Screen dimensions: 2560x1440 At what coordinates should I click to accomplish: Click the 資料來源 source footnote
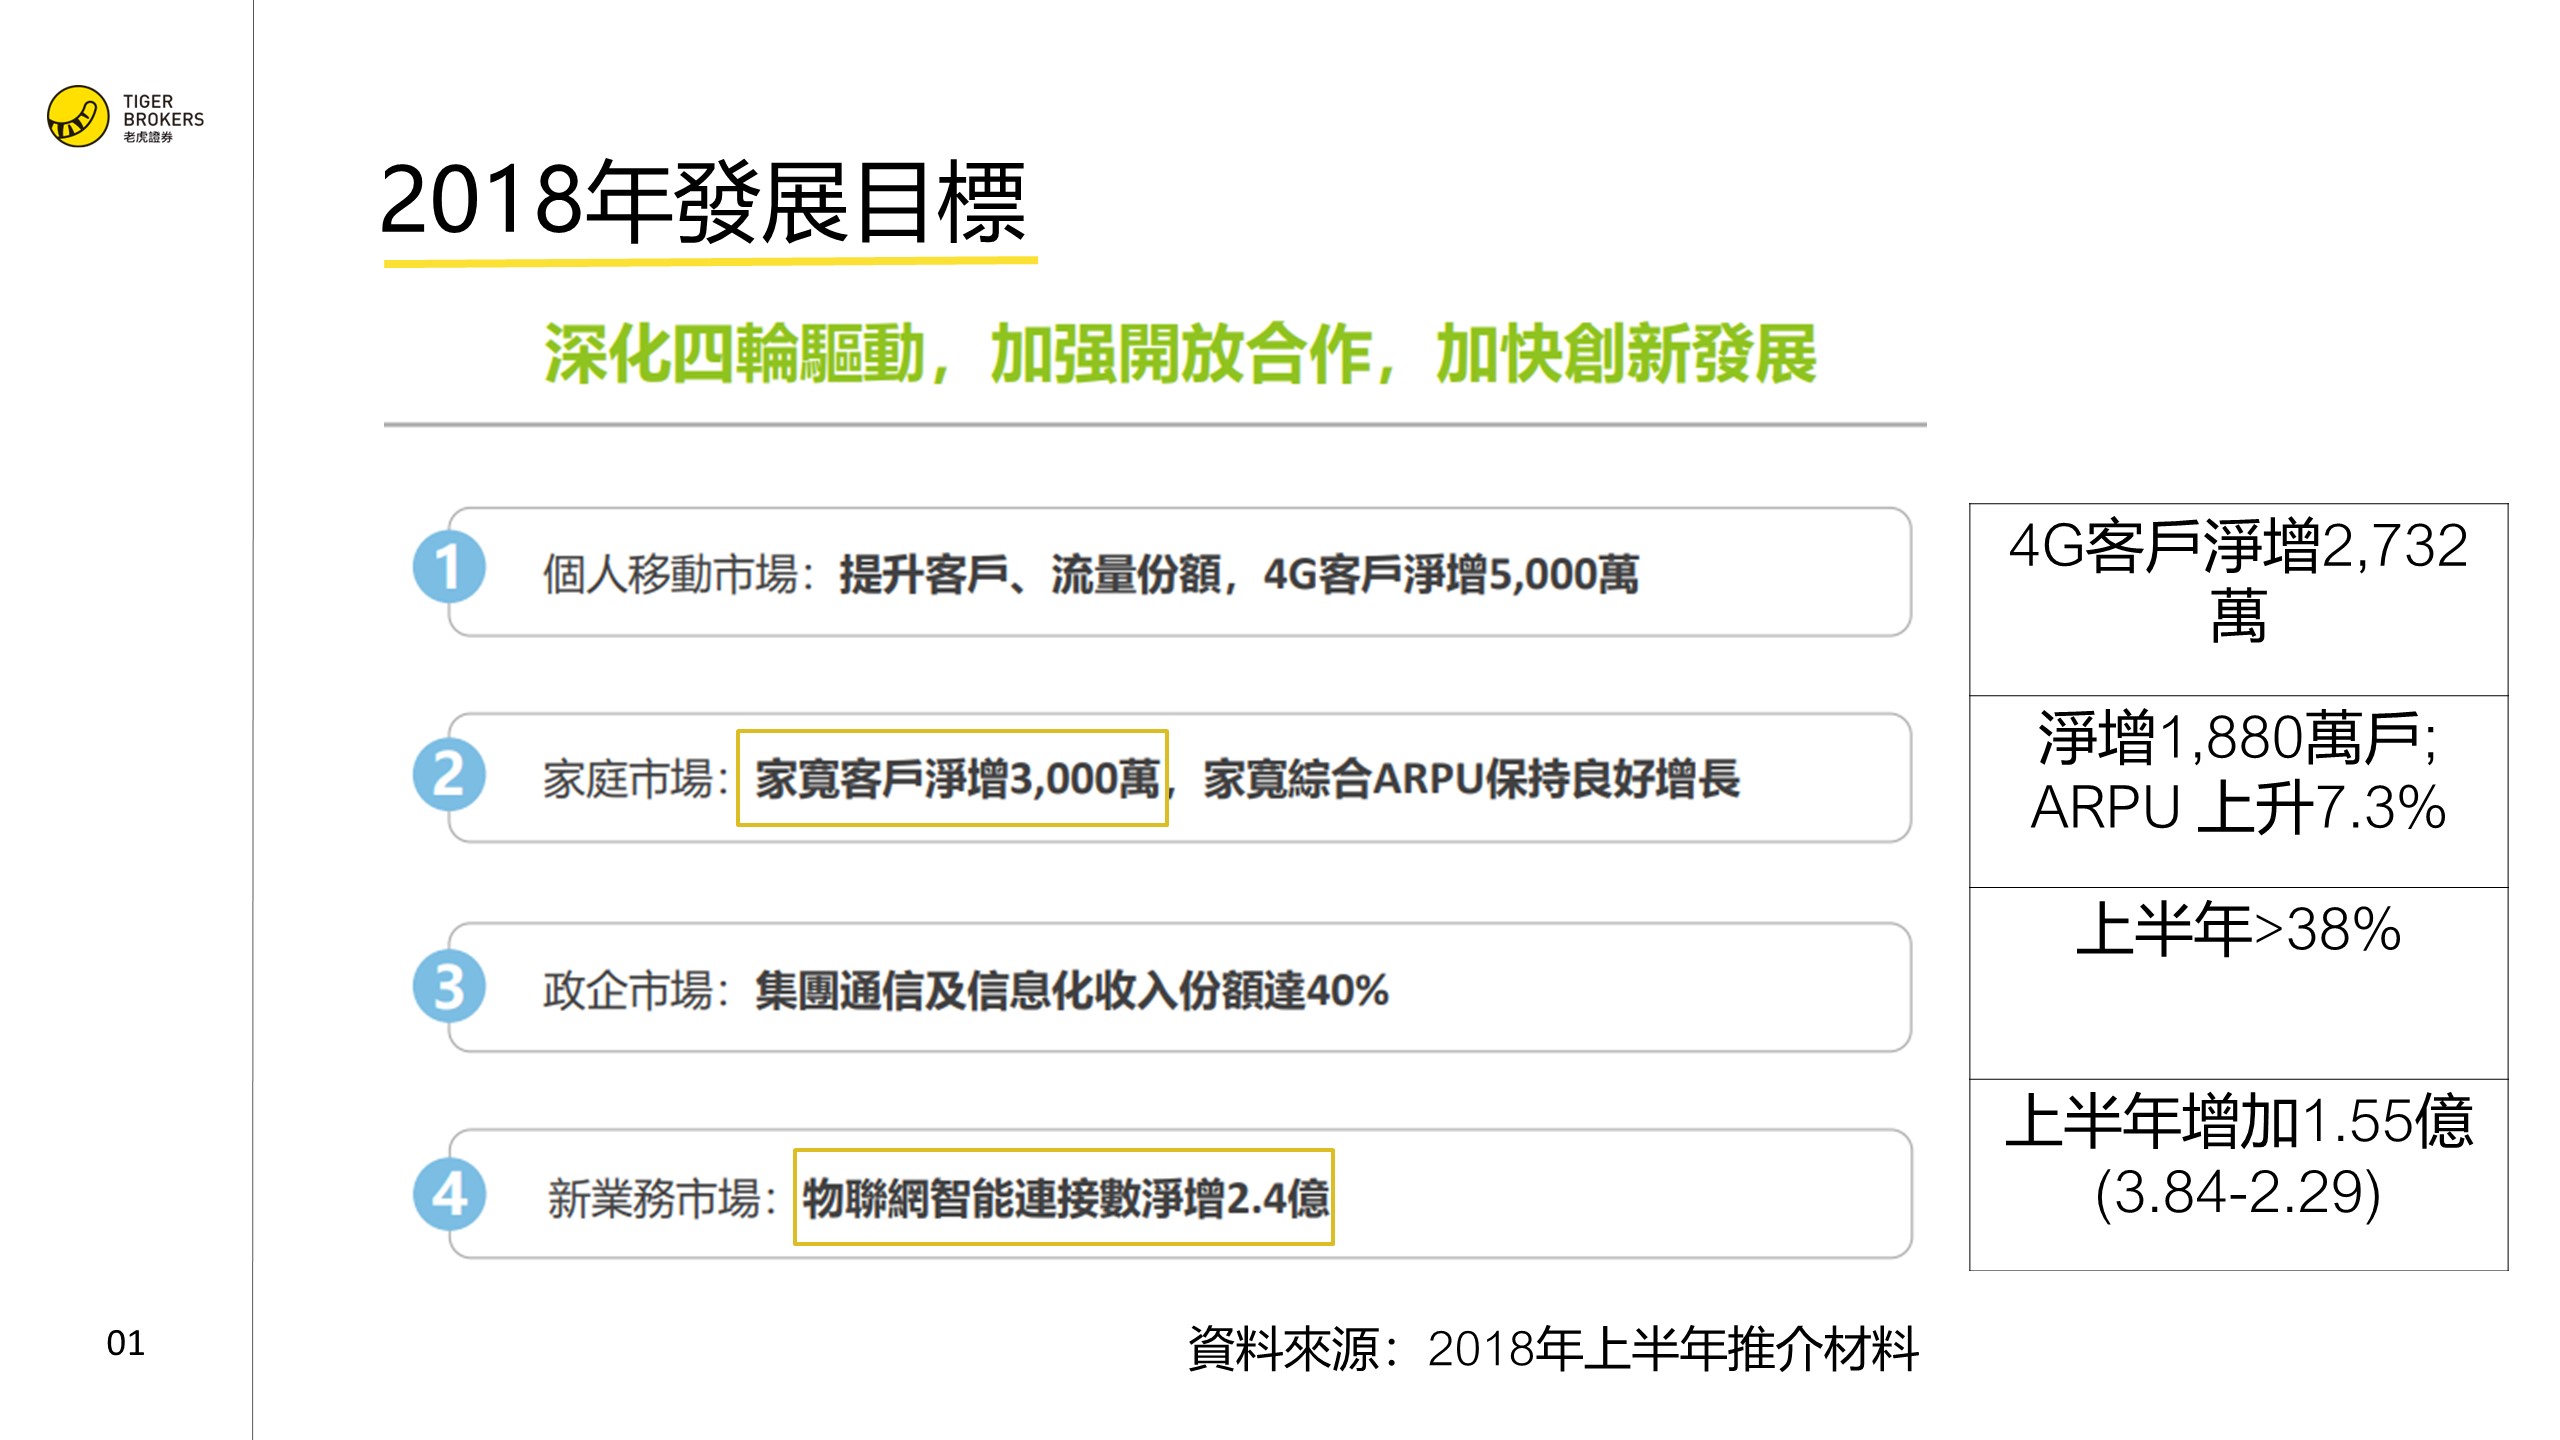point(1552,1349)
